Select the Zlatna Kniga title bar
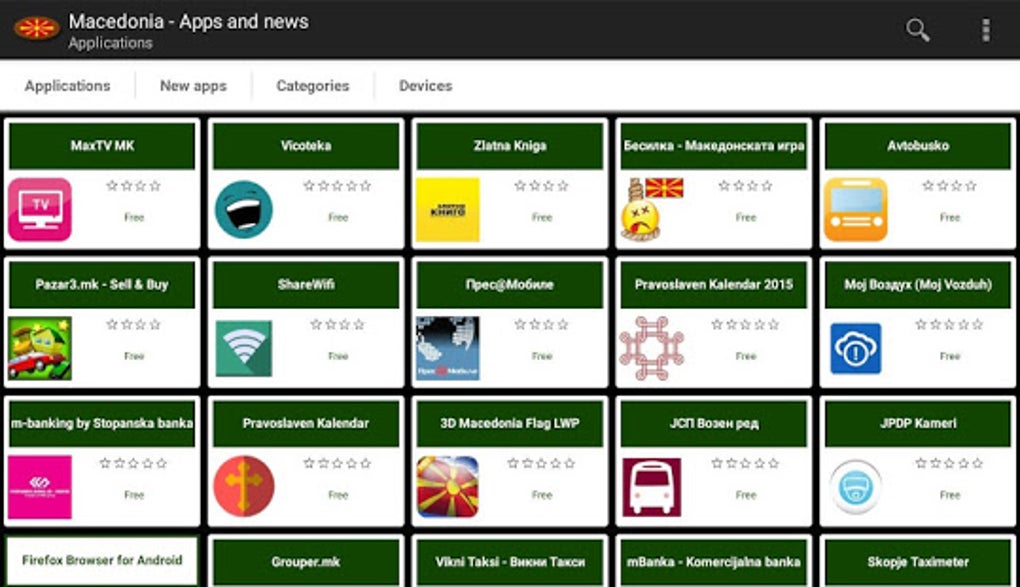Screen dimensions: 1020x587 510,146
